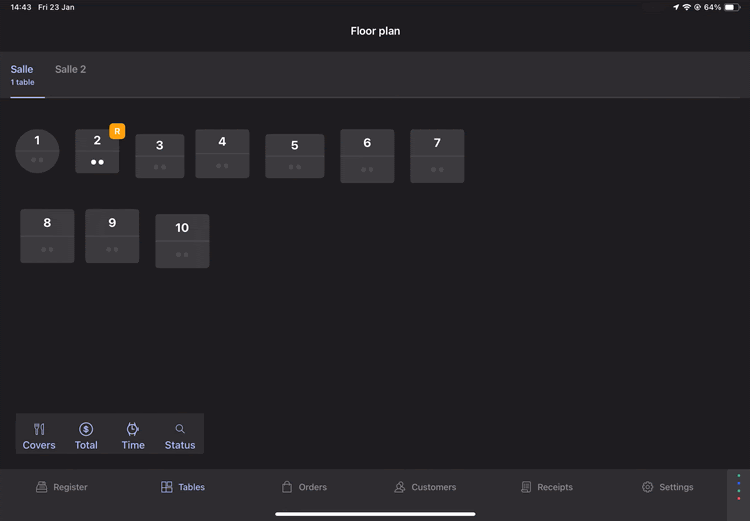Viewport: 750px width, 521px height.
Task: Open the Customers tab
Action: tap(425, 487)
